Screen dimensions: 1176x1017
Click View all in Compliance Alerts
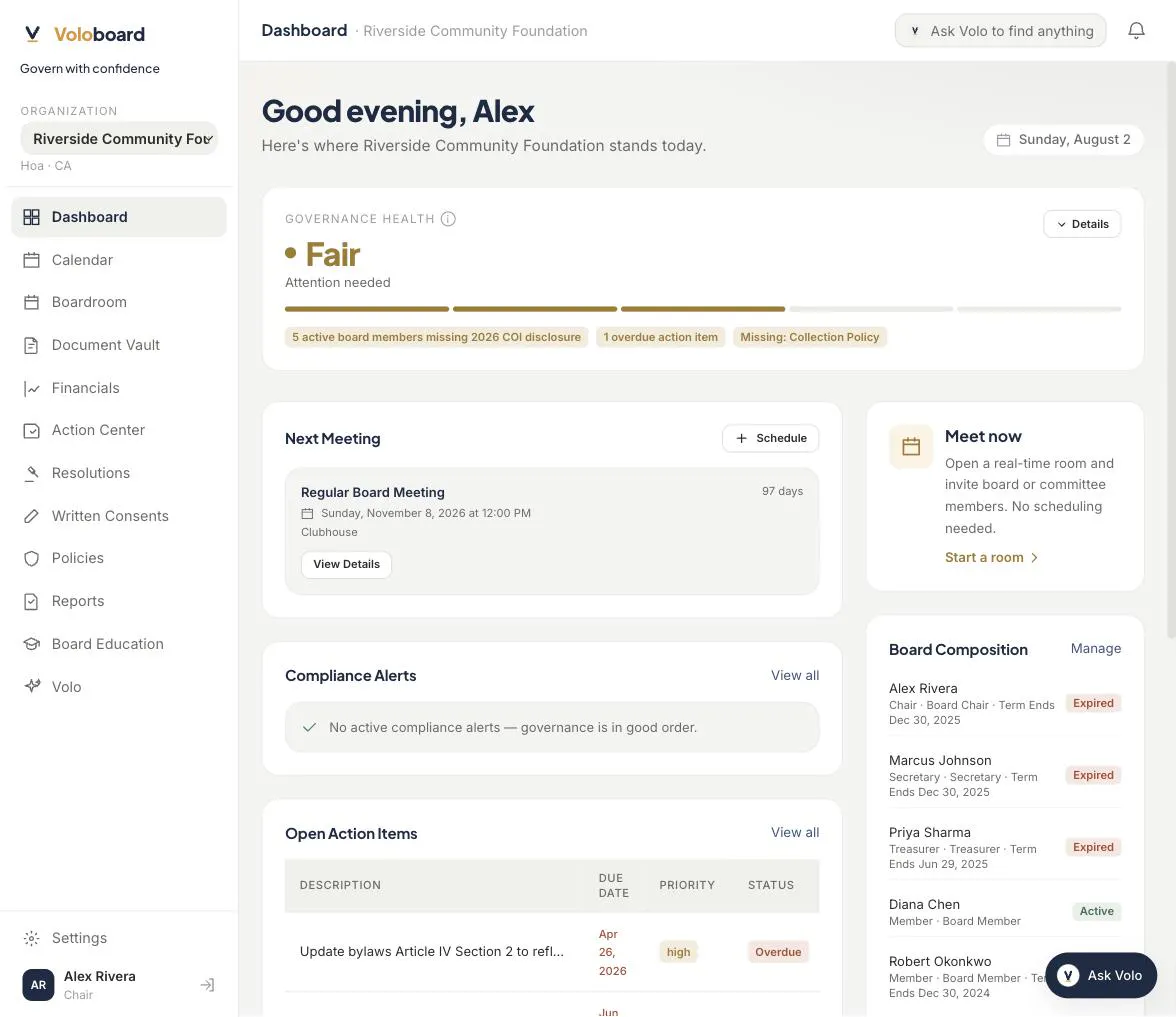794,676
